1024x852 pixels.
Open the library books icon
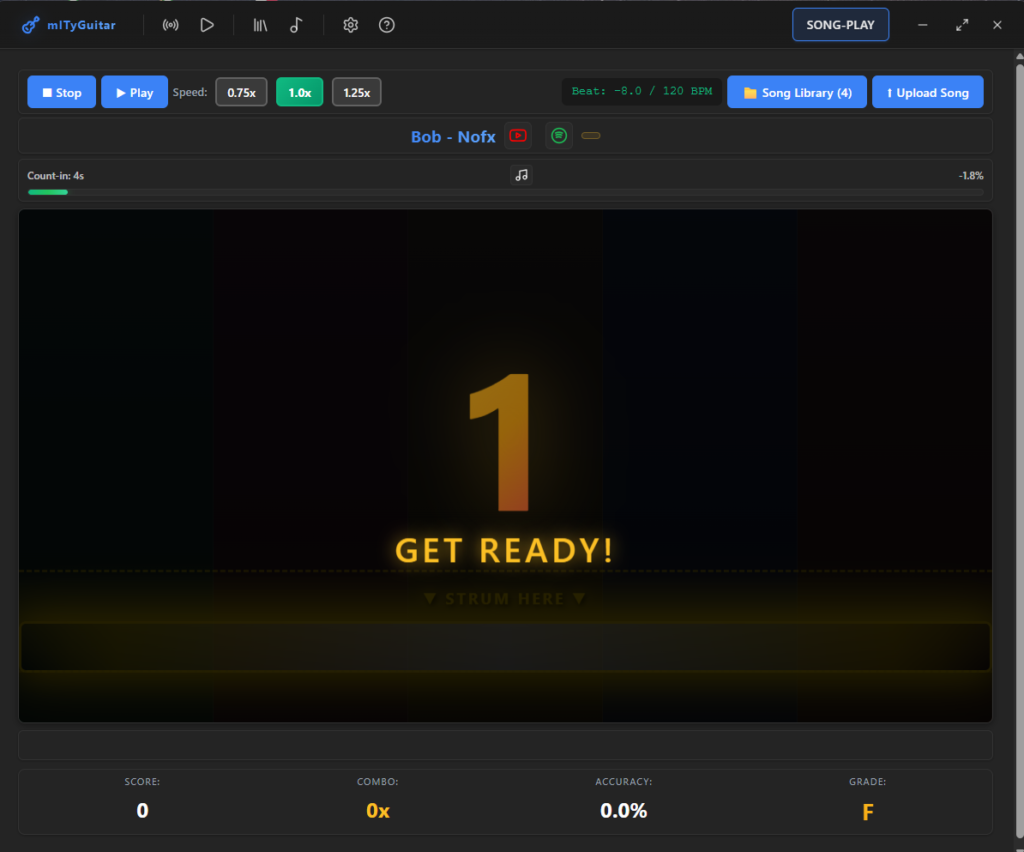pyautogui.click(x=260, y=25)
